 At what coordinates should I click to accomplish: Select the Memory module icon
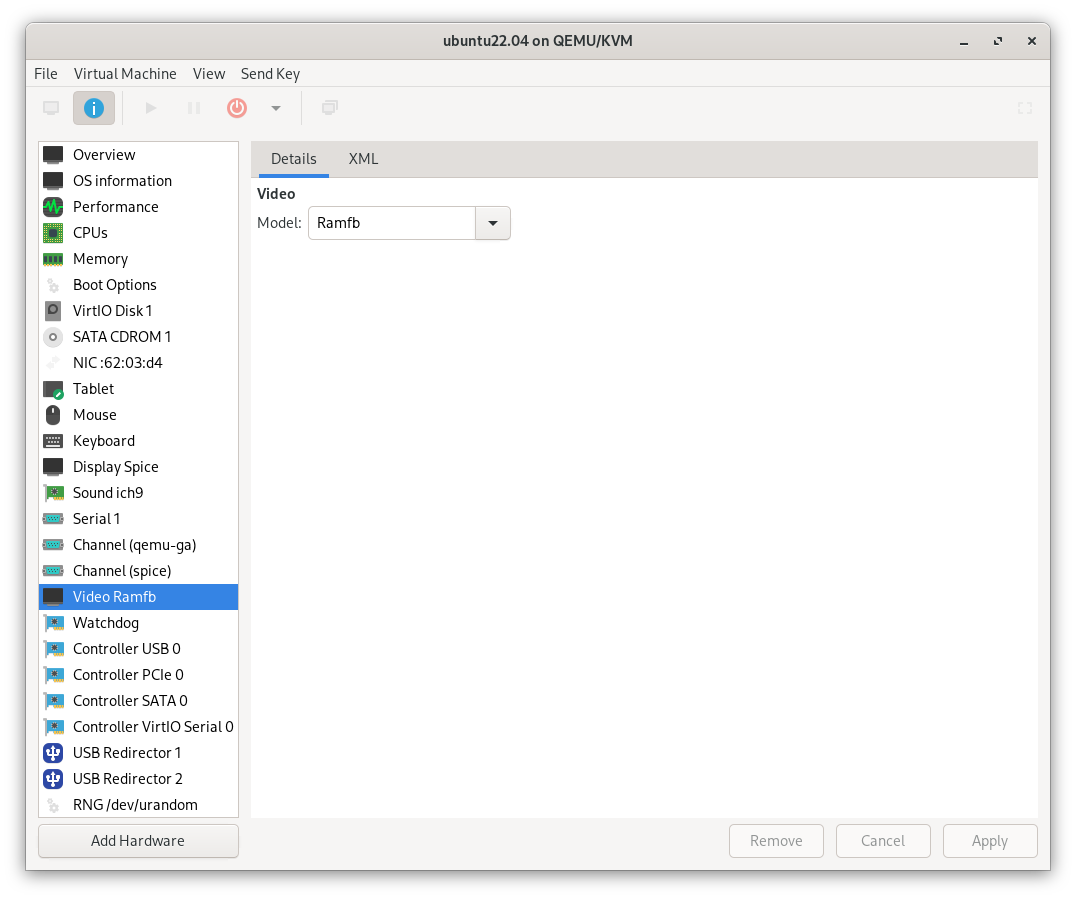click(x=53, y=259)
